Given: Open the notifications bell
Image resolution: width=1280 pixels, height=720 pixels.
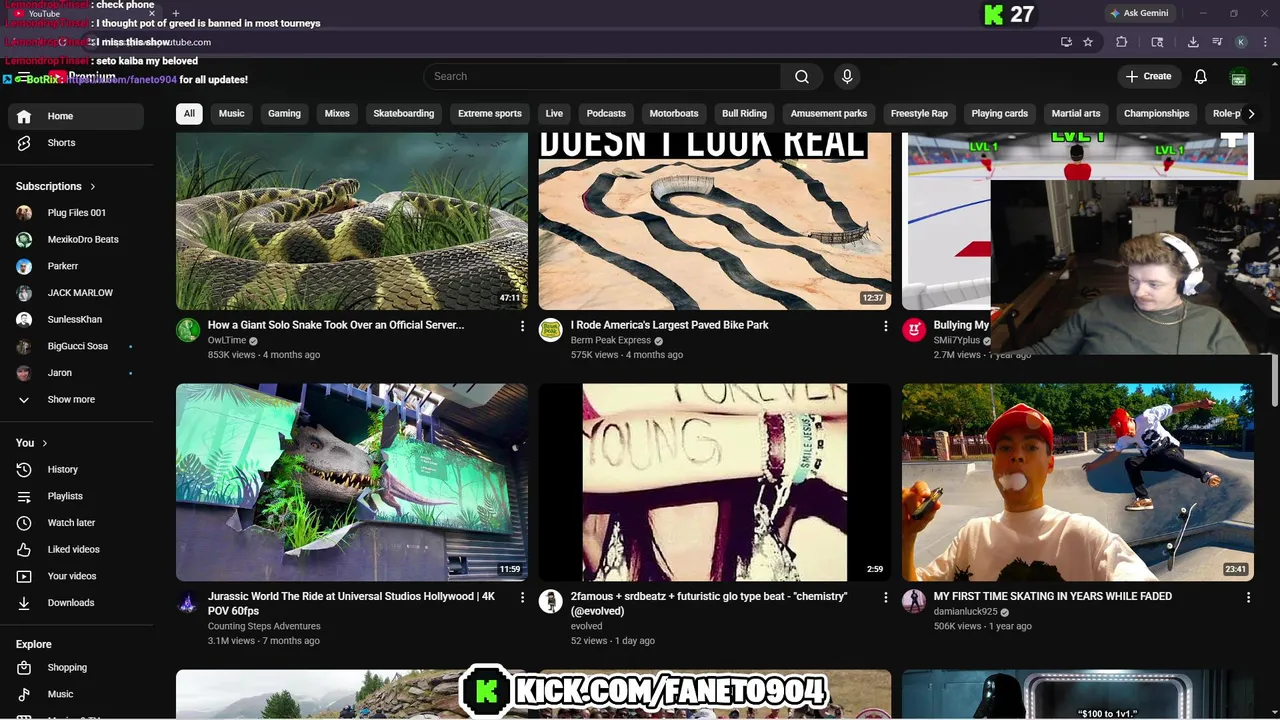Looking at the screenshot, I should pos(1201,76).
